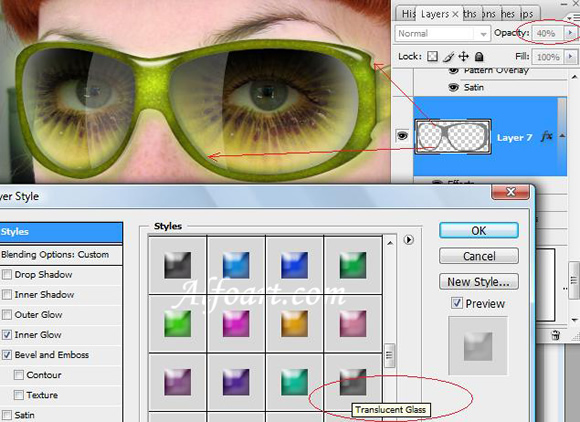This screenshot has width=580, height=422.
Task: Enable the Satin checkbox in Layer Style
Action: pyautogui.click(x=7, y=415)
